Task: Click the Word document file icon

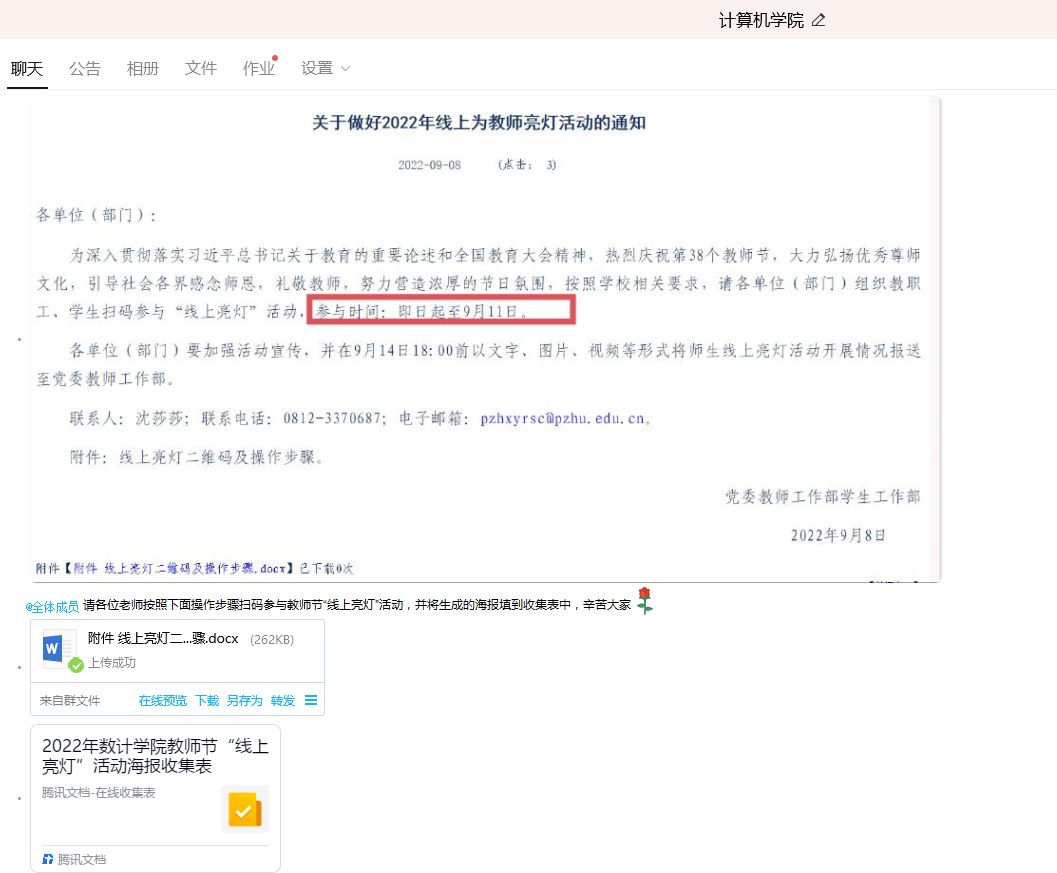Action: (x=55, y=649)
